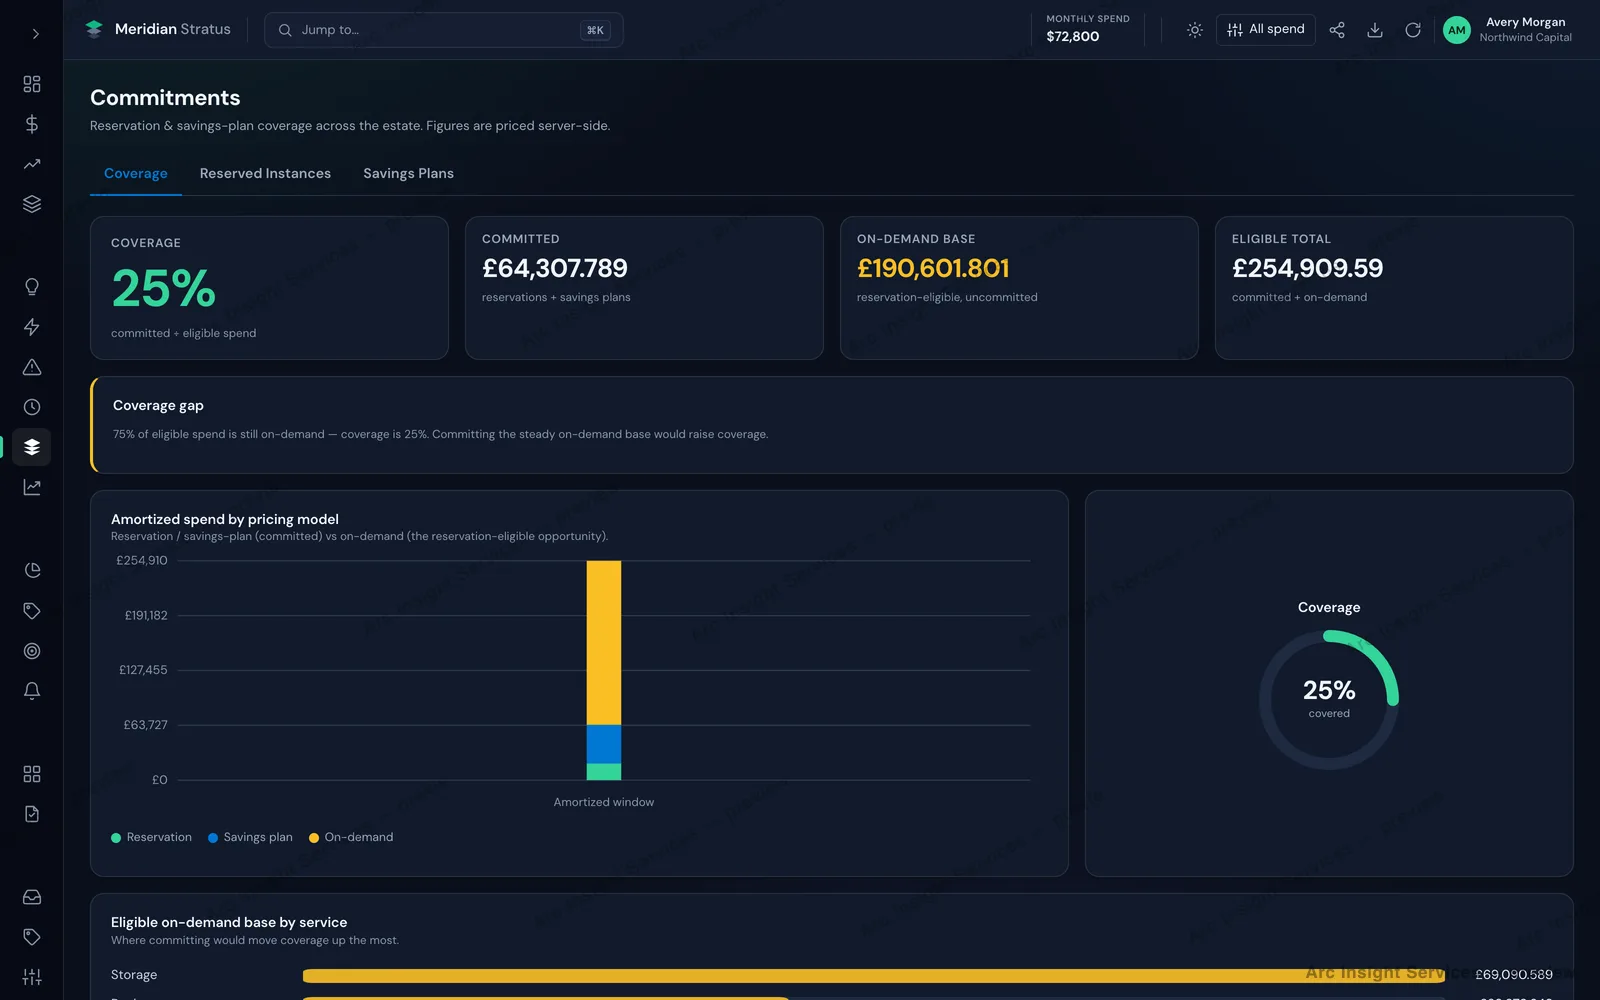This screenshot has height=1000, width=1600.
Task: Toggle the light theme sun icon
Action: 1194,30
